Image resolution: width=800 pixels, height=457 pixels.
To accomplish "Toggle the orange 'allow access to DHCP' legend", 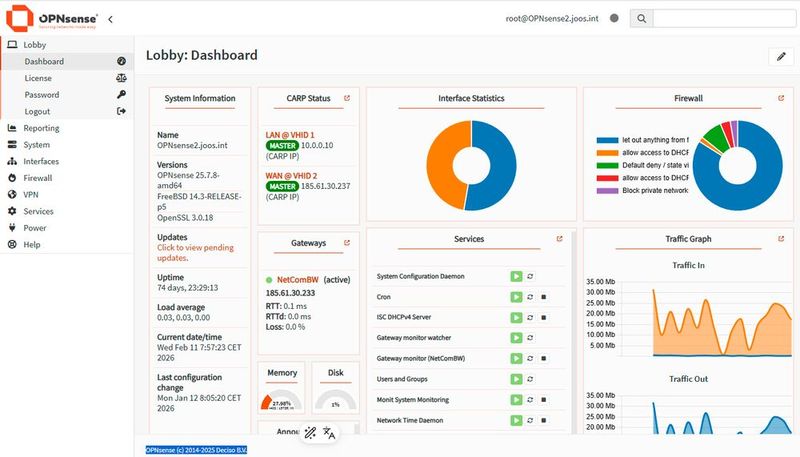I will click(642, 153).
